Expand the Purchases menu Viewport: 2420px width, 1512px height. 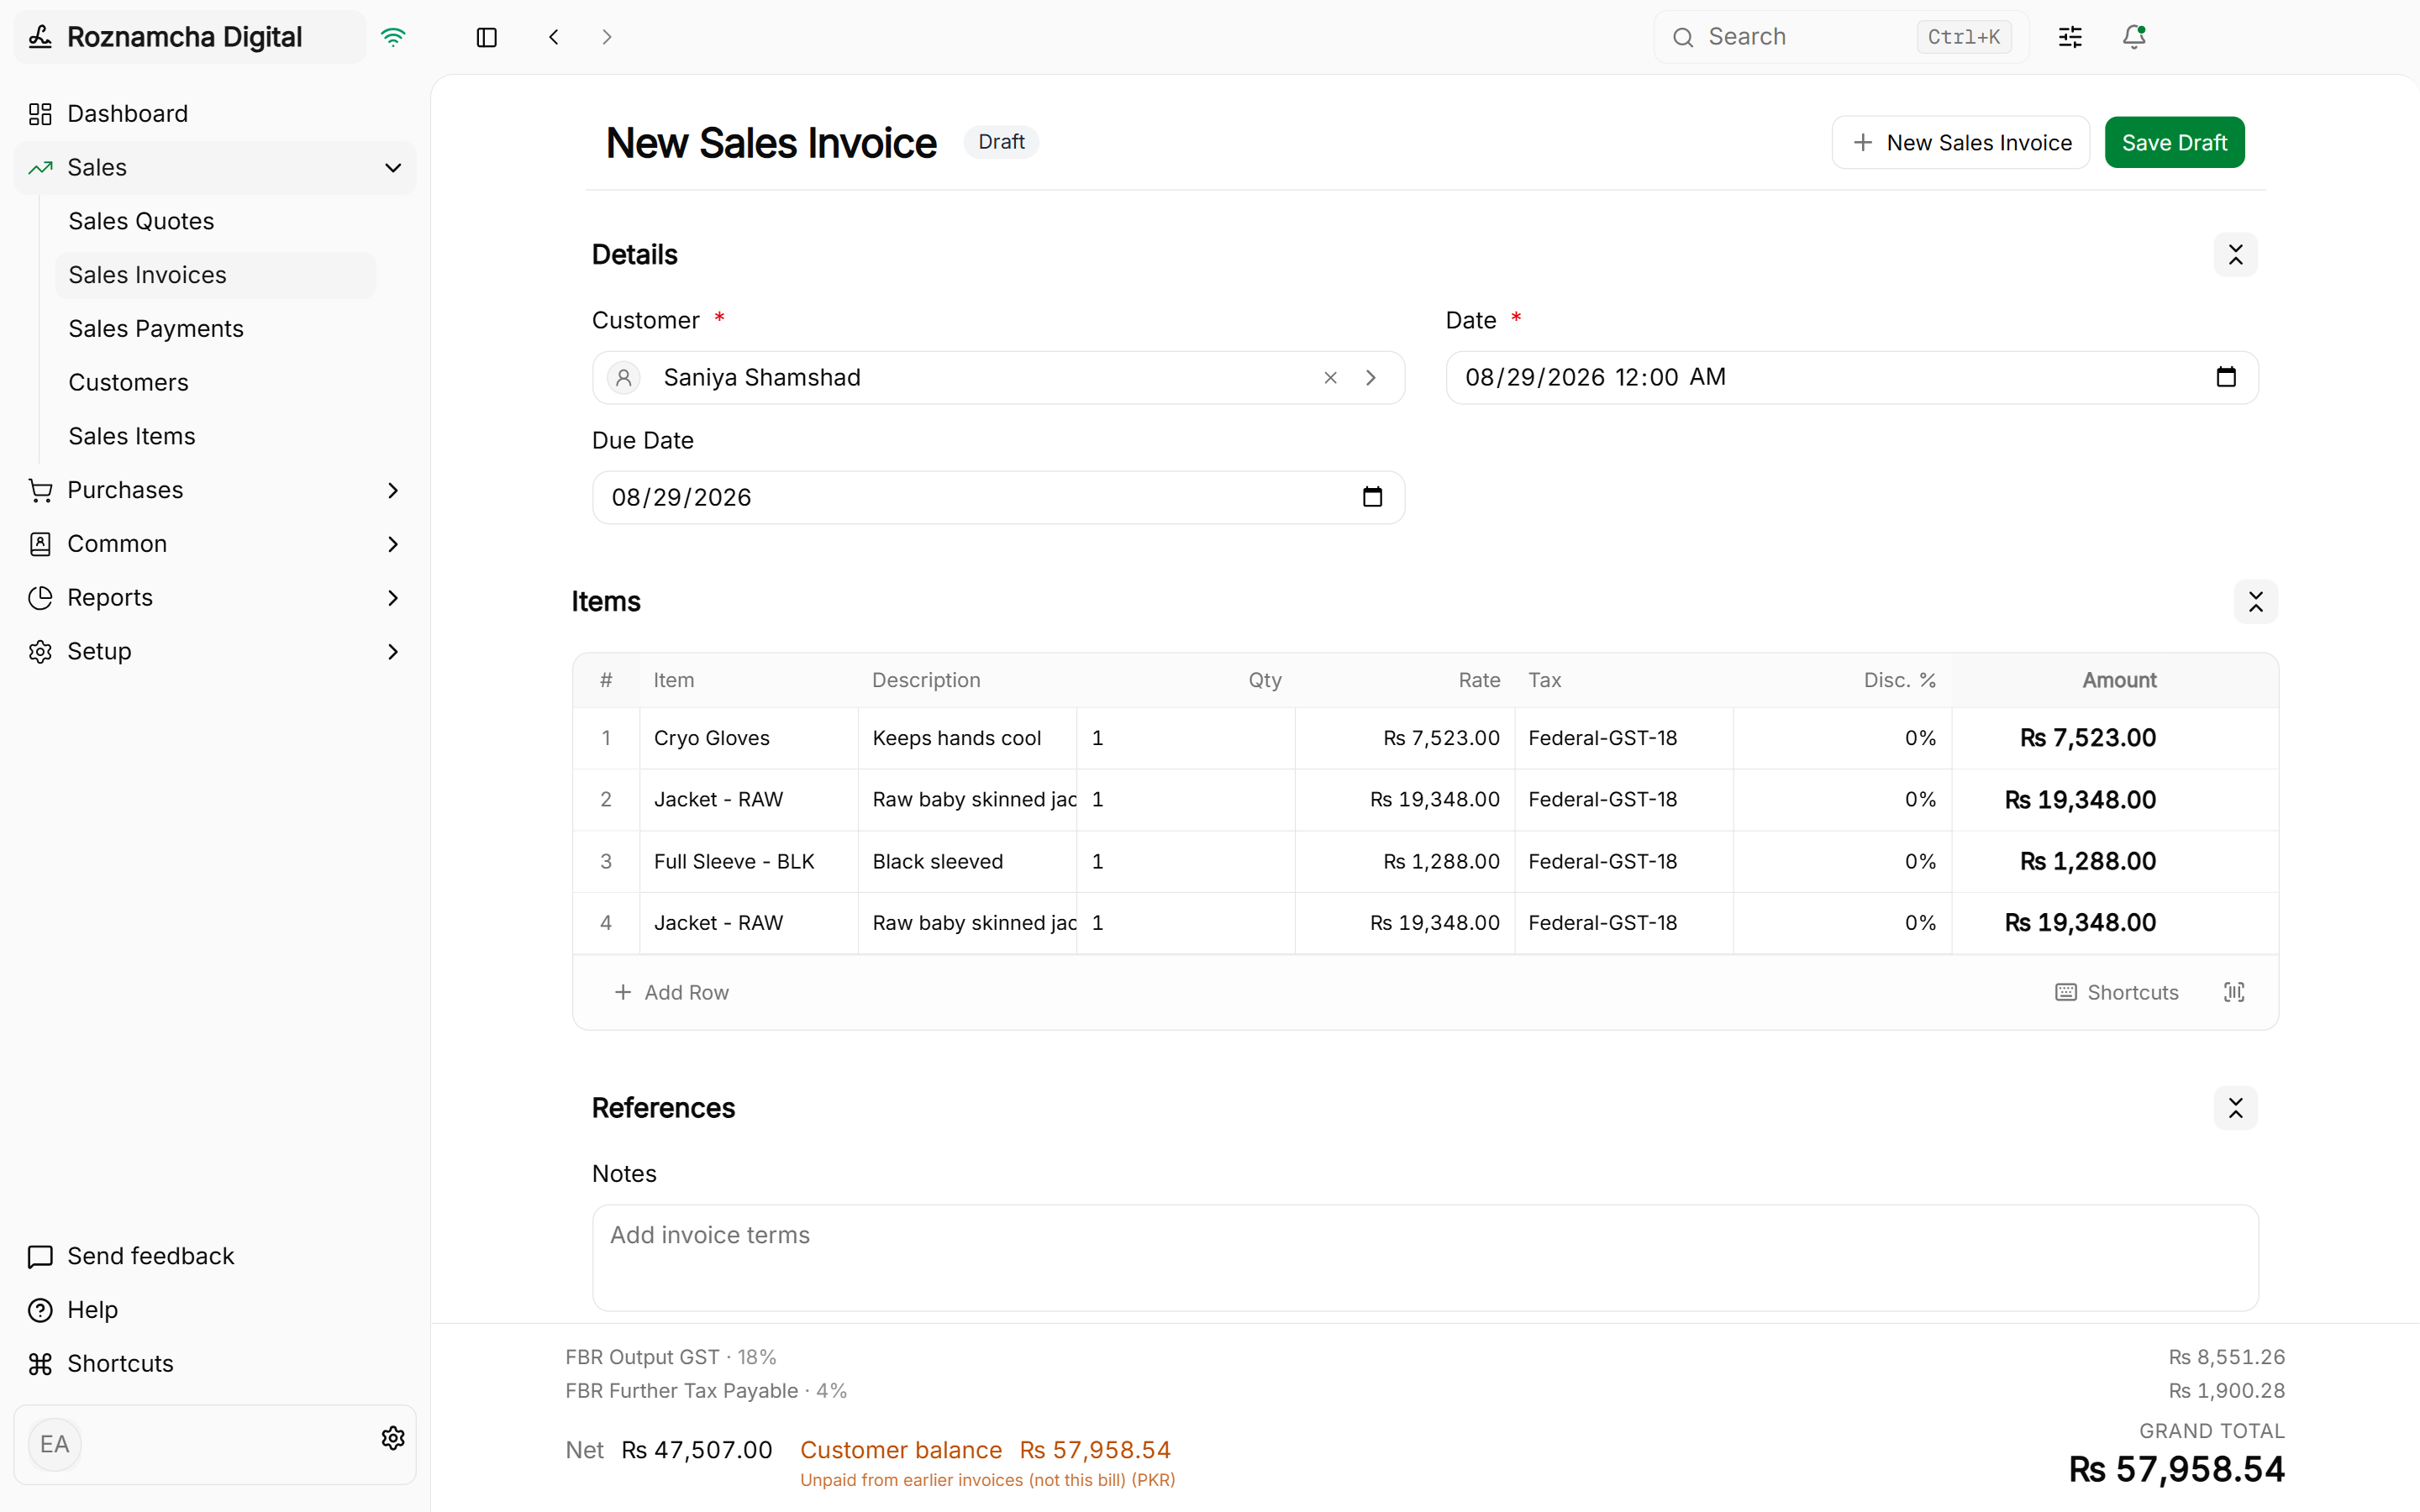click(215, 490)
